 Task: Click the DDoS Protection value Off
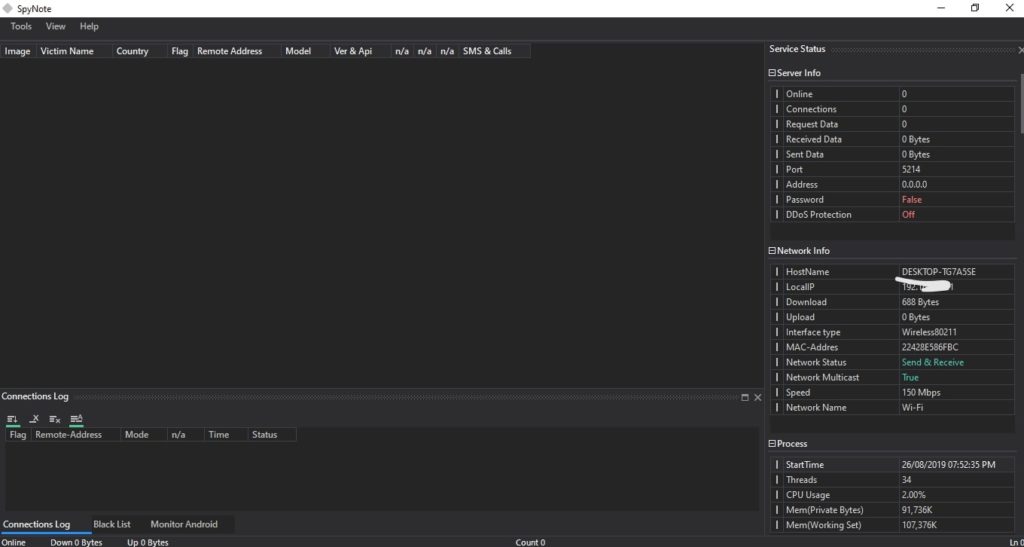[x=908, y=214]
